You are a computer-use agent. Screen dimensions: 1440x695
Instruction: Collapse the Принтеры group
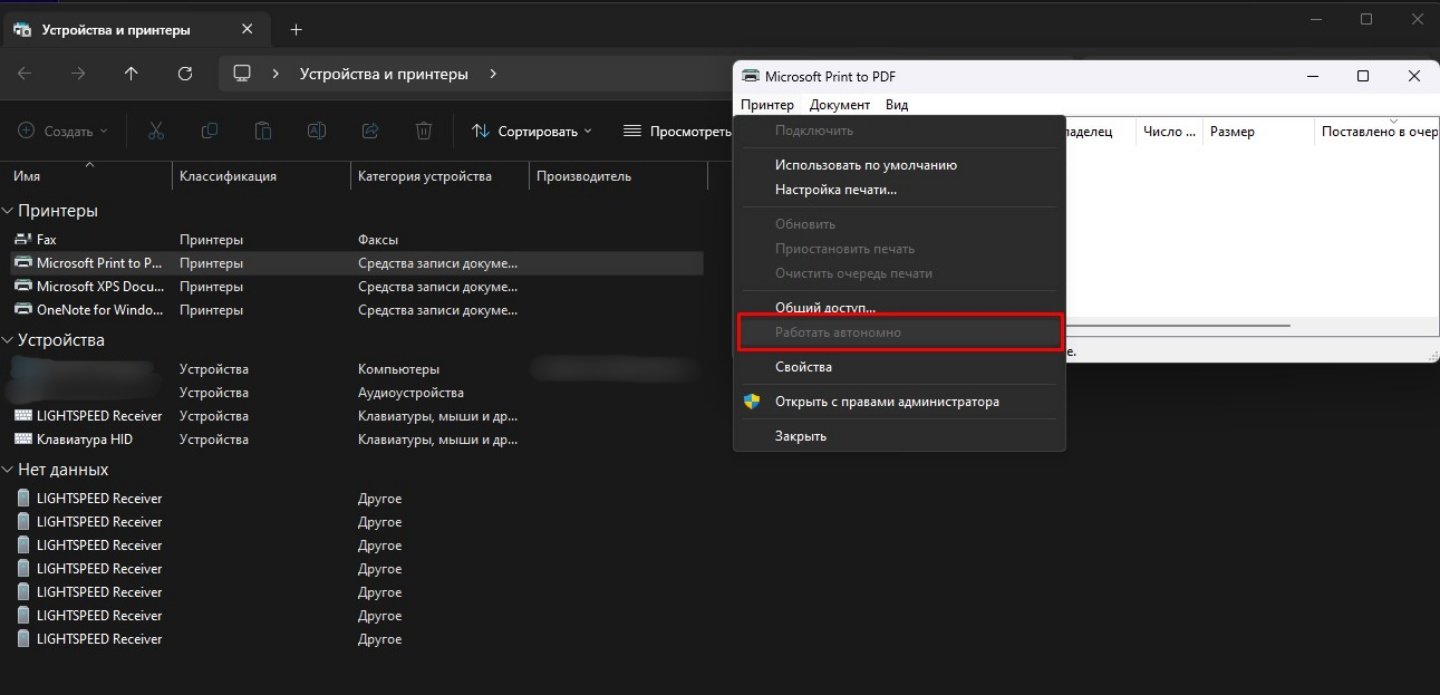pos(8,211)
